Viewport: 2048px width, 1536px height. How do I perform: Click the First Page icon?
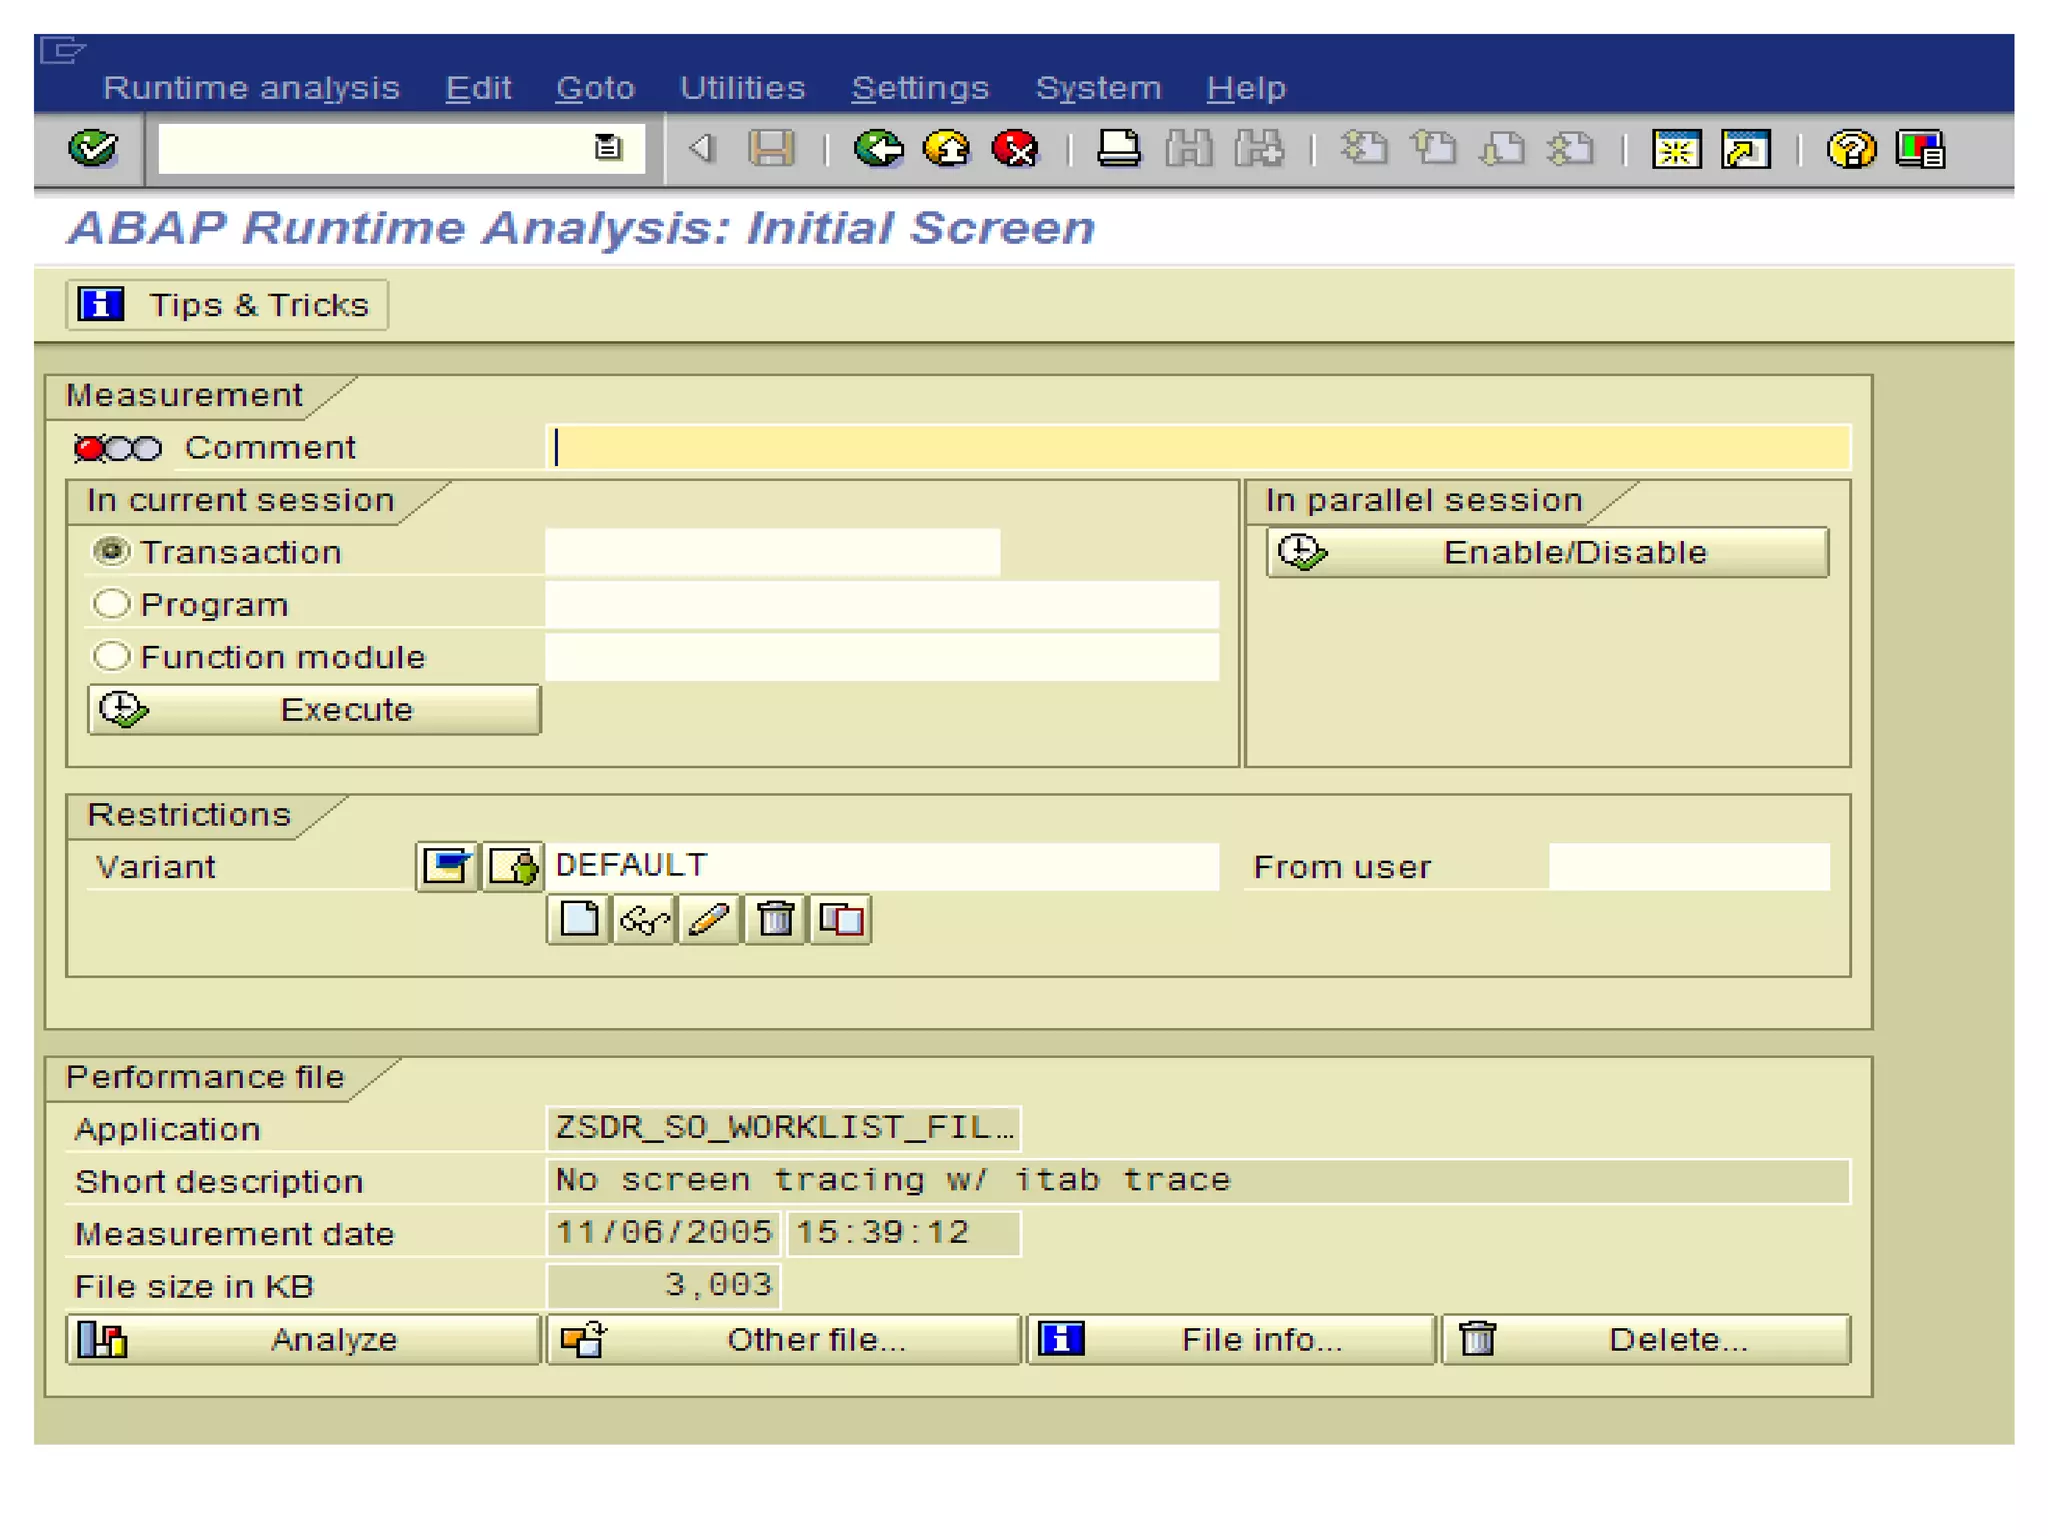[1364, 149]
